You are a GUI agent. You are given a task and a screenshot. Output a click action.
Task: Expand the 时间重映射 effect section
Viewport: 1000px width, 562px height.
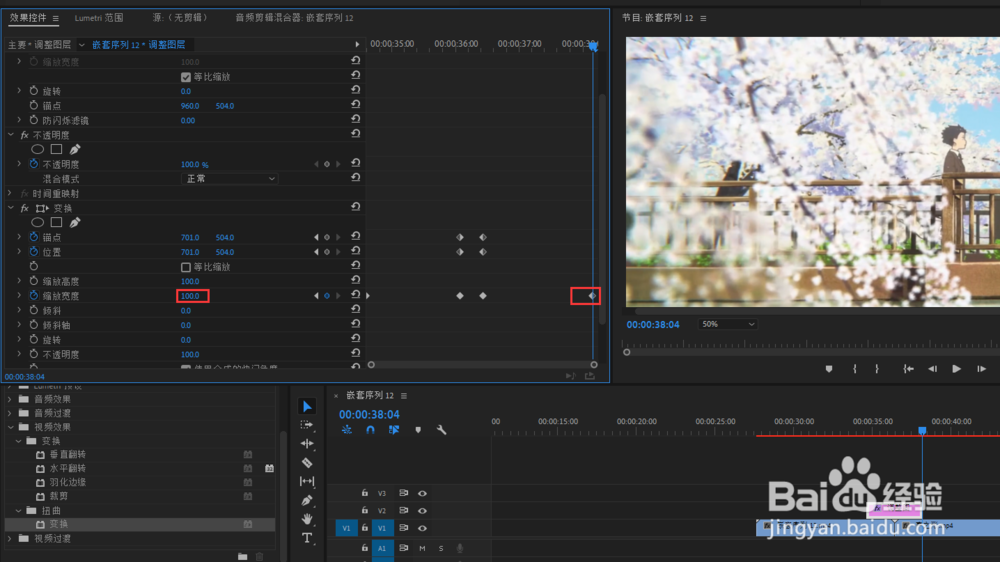(10, 193)
